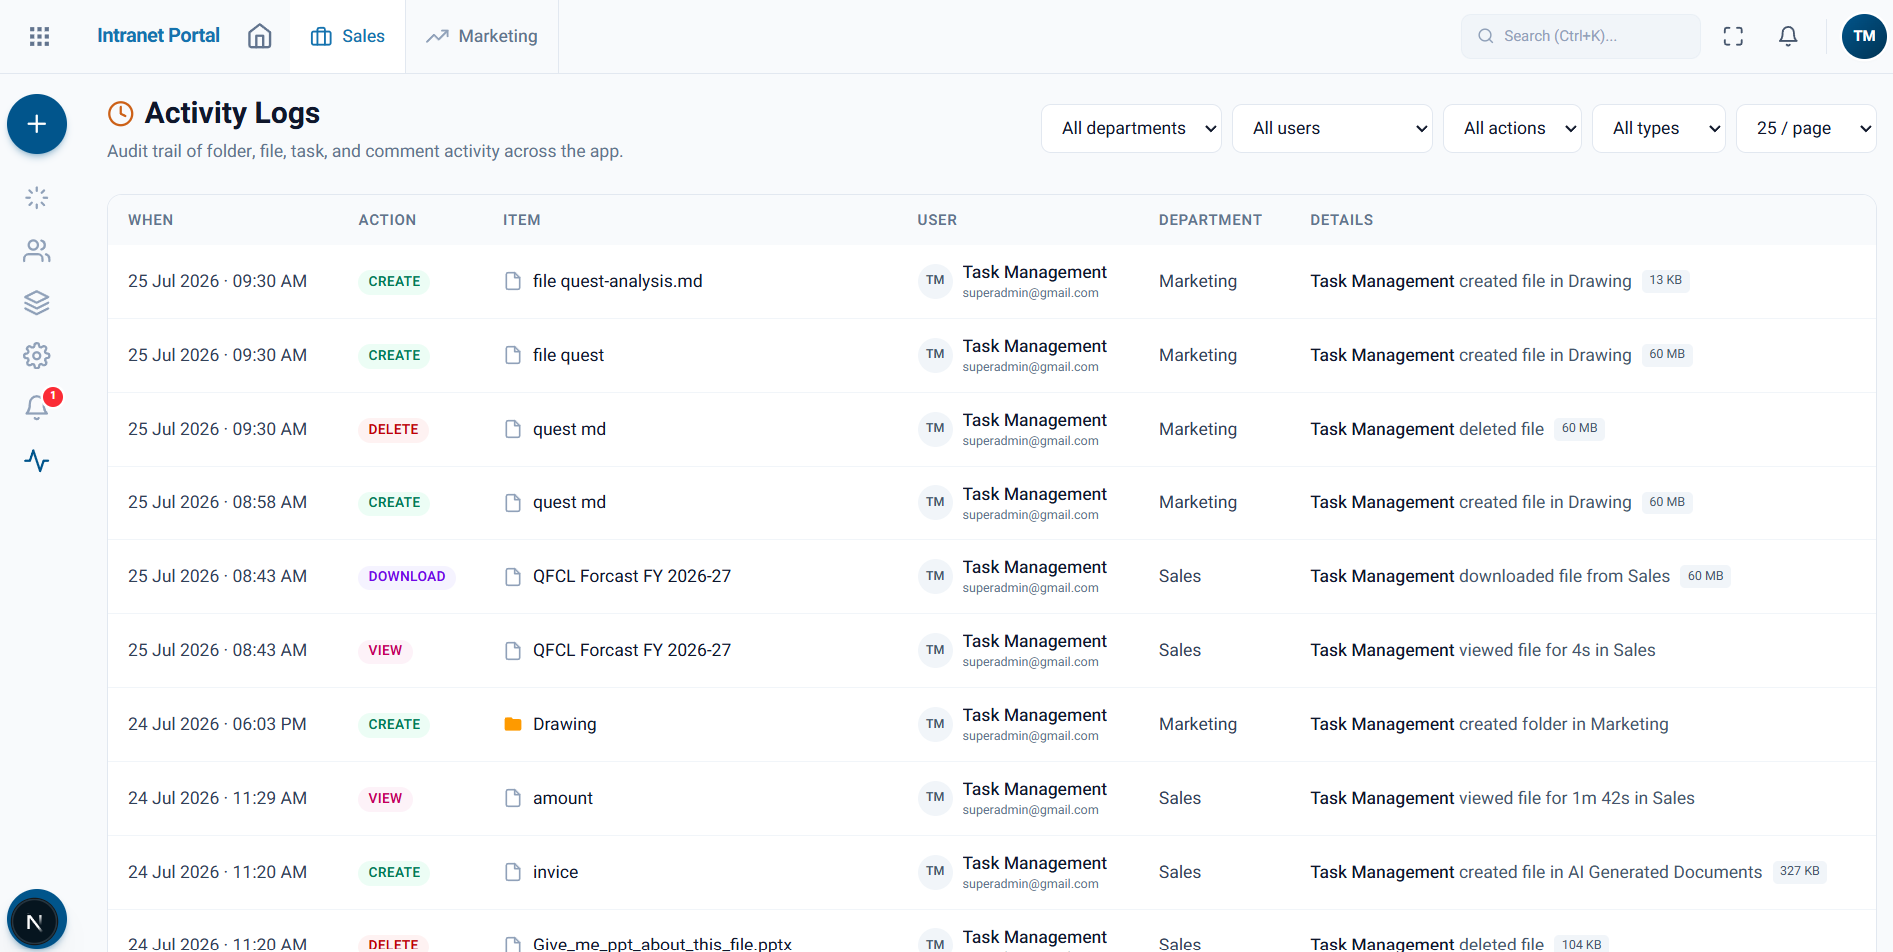Click file icon in DOWNLOAD QFCL Forcast row

(513, 576)
